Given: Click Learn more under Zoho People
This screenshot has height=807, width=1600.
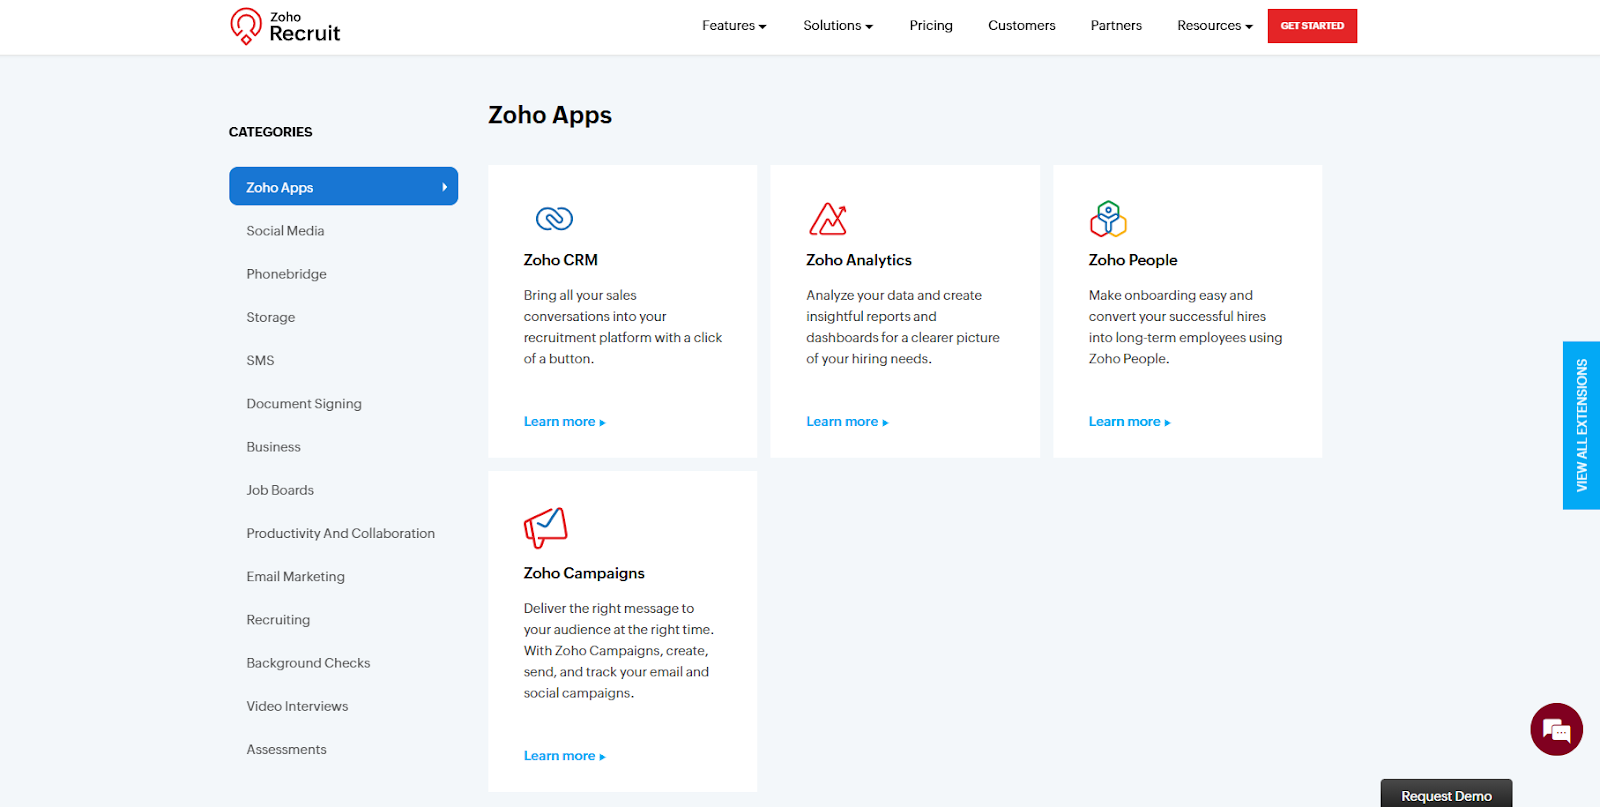Looking at the screenshot, I should click(1129, 422).
